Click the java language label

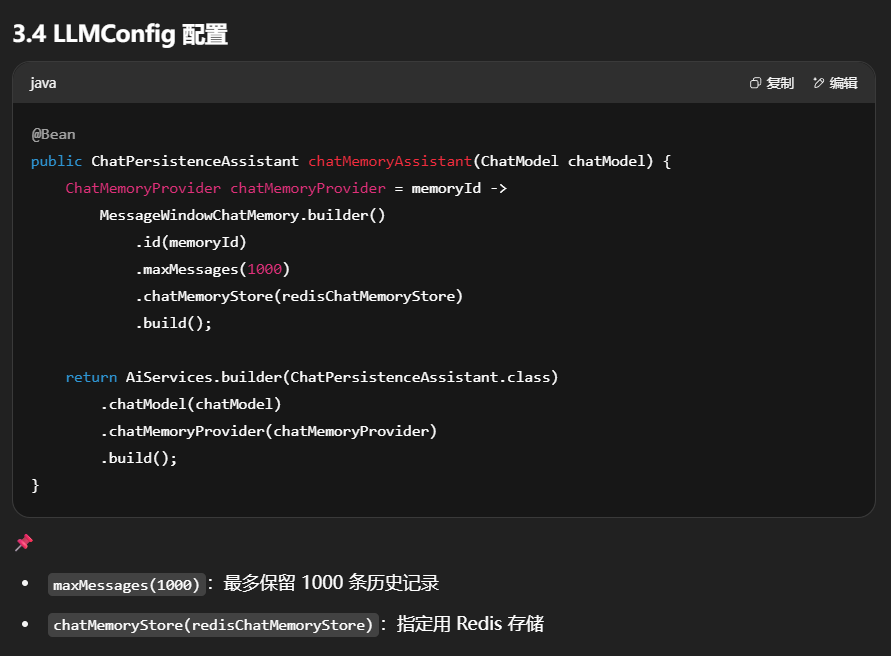pos(43,83)
